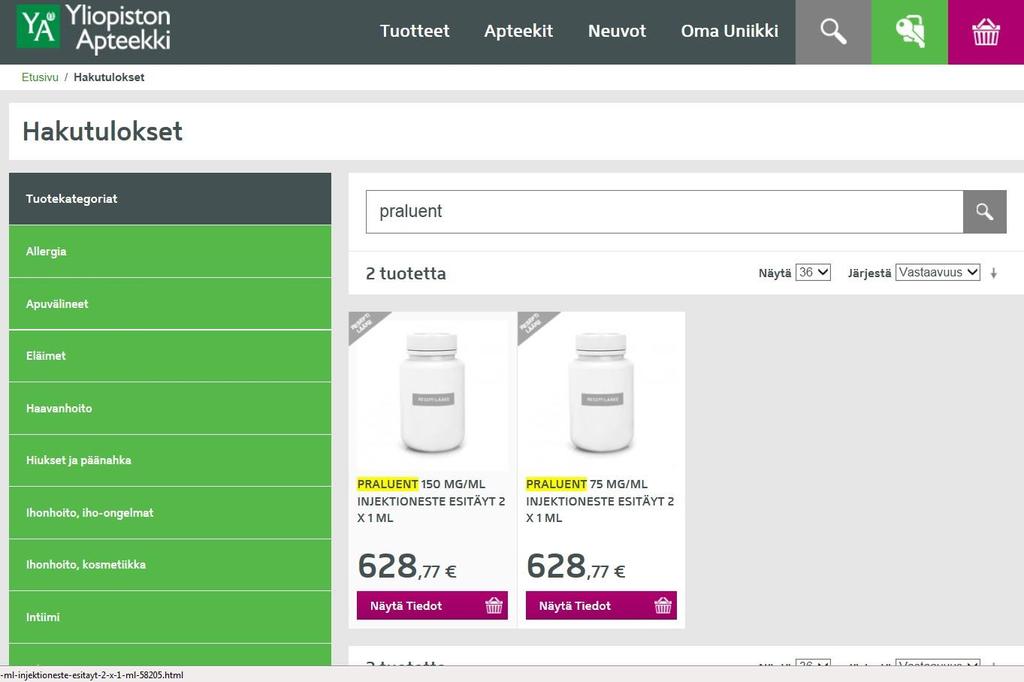Open the Oma Uniikki menu

[x=729, y=31]
